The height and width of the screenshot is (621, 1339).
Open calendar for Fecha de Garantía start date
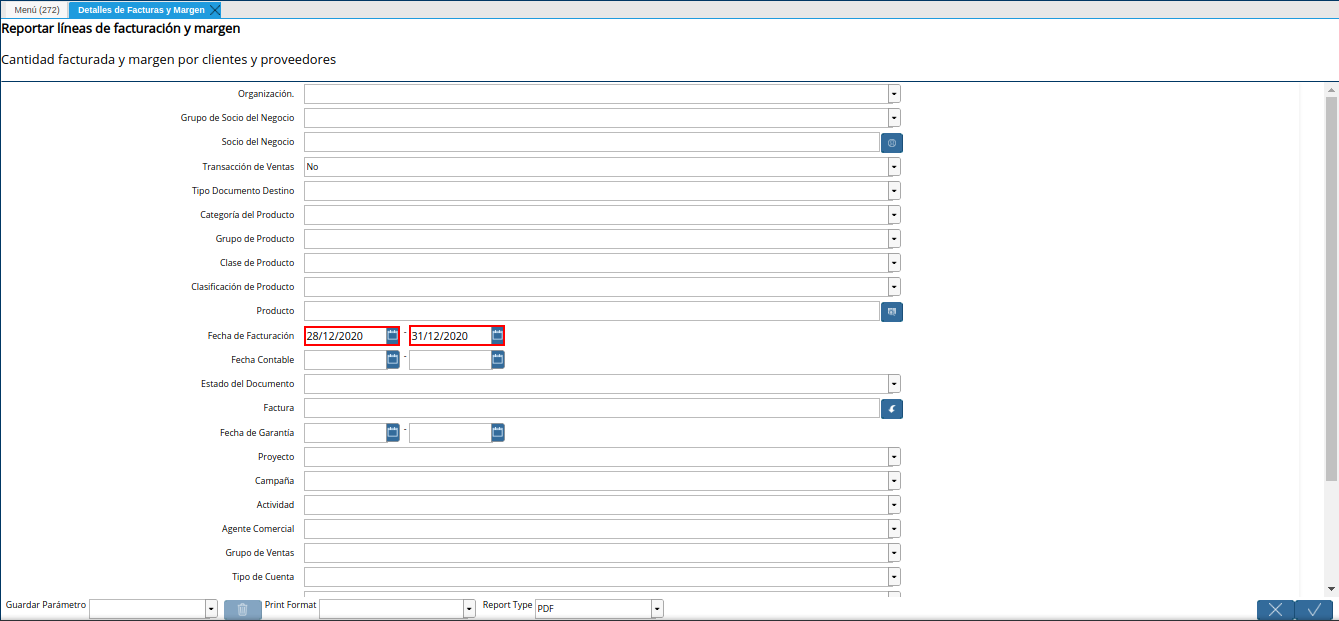(393, 433)
